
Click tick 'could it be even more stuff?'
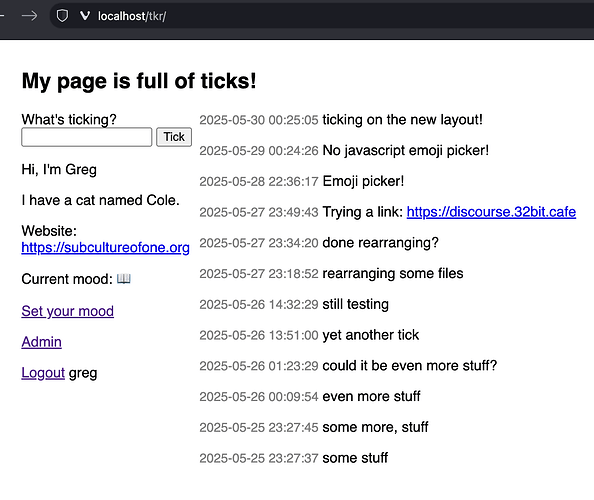pyautogui.click(x=410, y=366)
